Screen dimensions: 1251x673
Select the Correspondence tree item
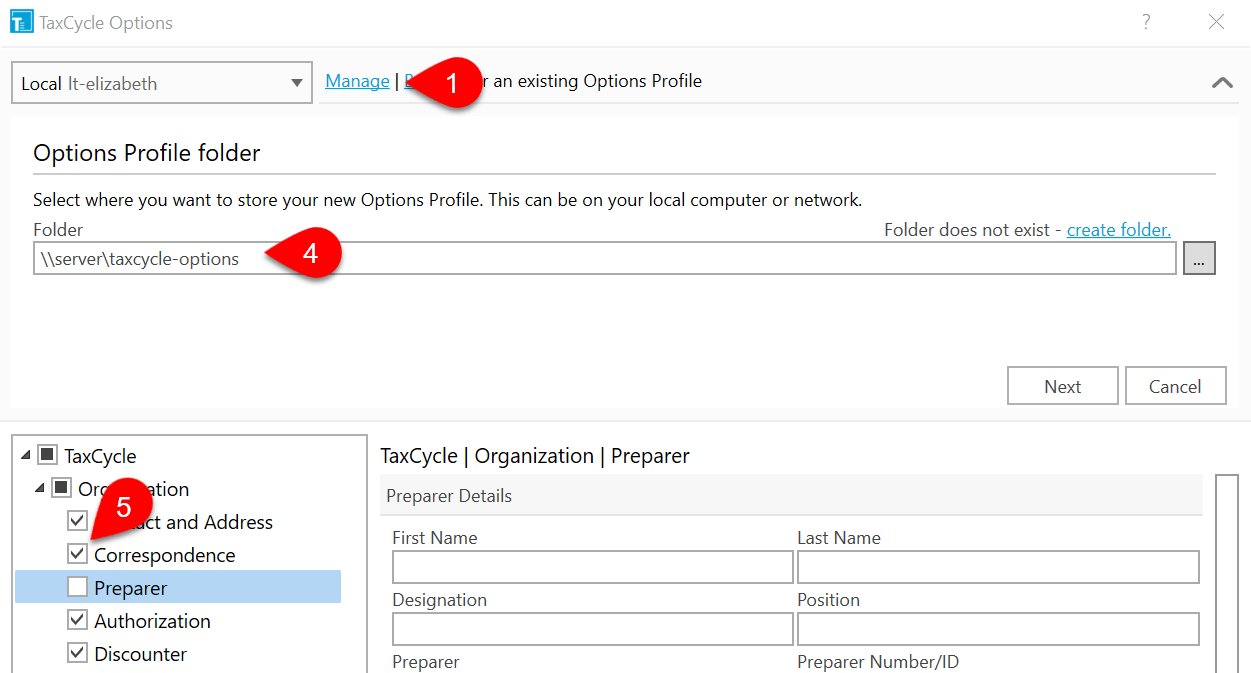click(x=165, y=555)
